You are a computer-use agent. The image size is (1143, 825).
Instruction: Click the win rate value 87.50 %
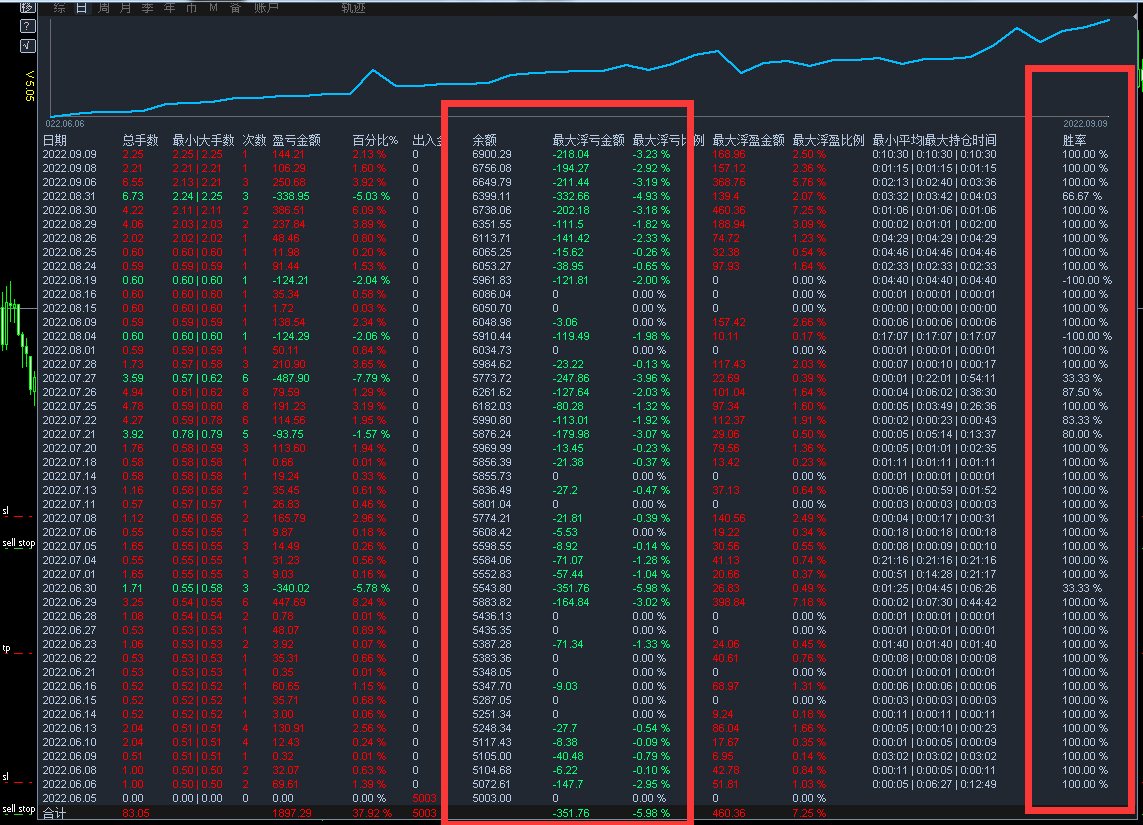click(1082, 392)
